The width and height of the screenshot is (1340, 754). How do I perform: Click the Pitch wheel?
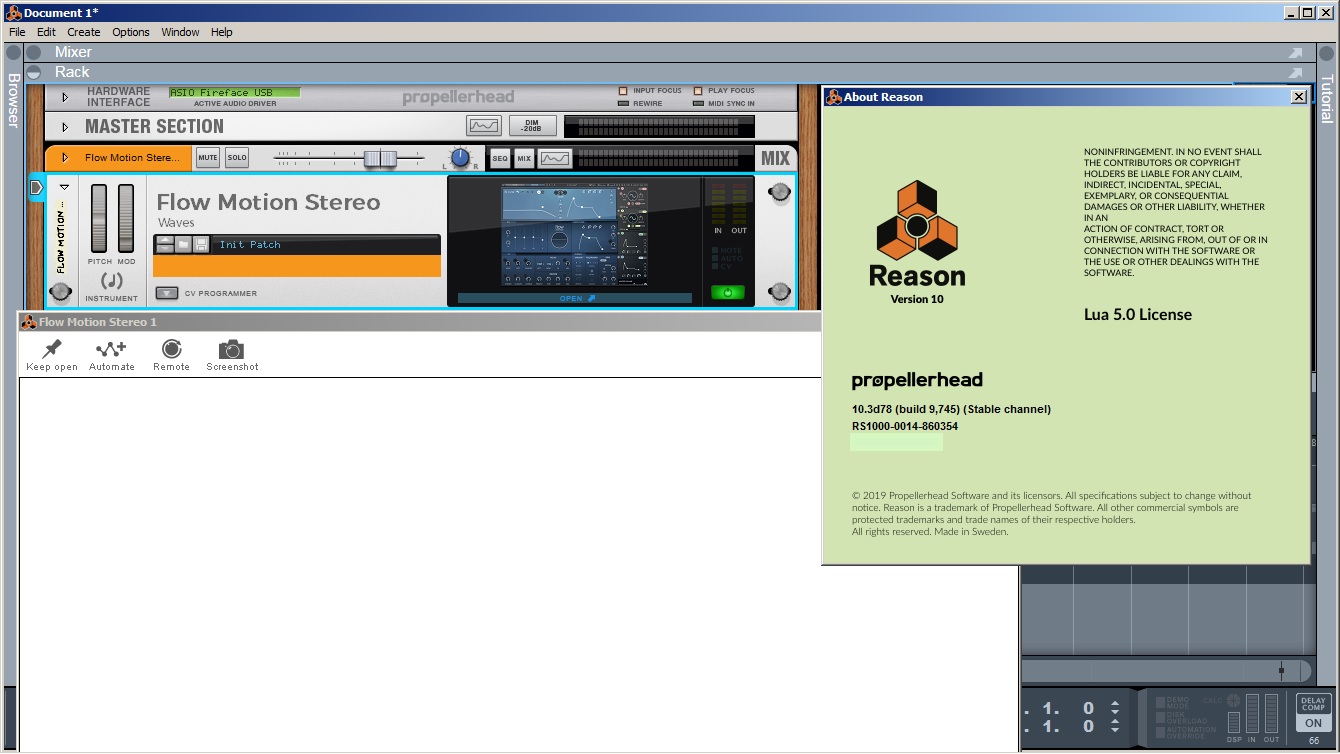(98, 218)
